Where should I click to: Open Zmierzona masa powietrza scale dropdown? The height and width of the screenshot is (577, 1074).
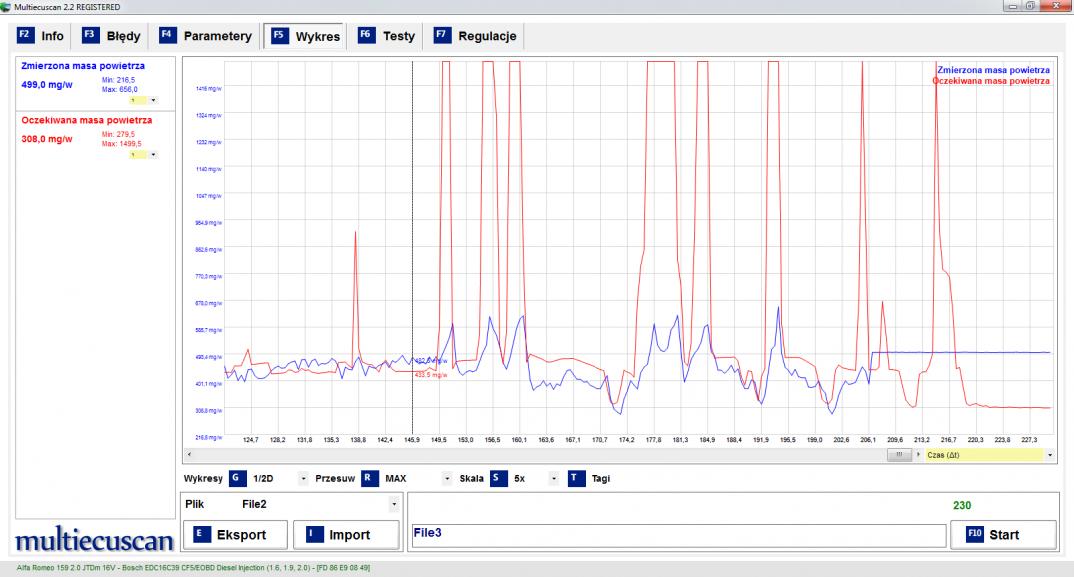[x=153, y=100]
